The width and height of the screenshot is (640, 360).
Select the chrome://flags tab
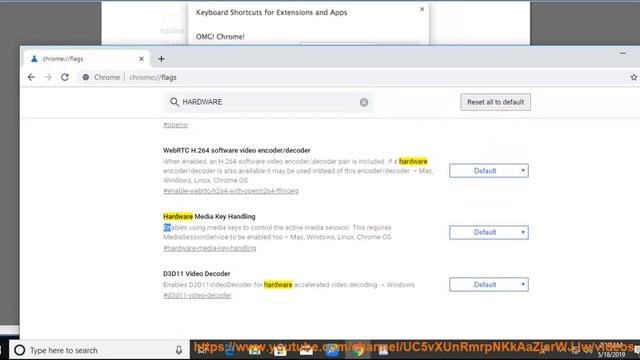point(87,59)
